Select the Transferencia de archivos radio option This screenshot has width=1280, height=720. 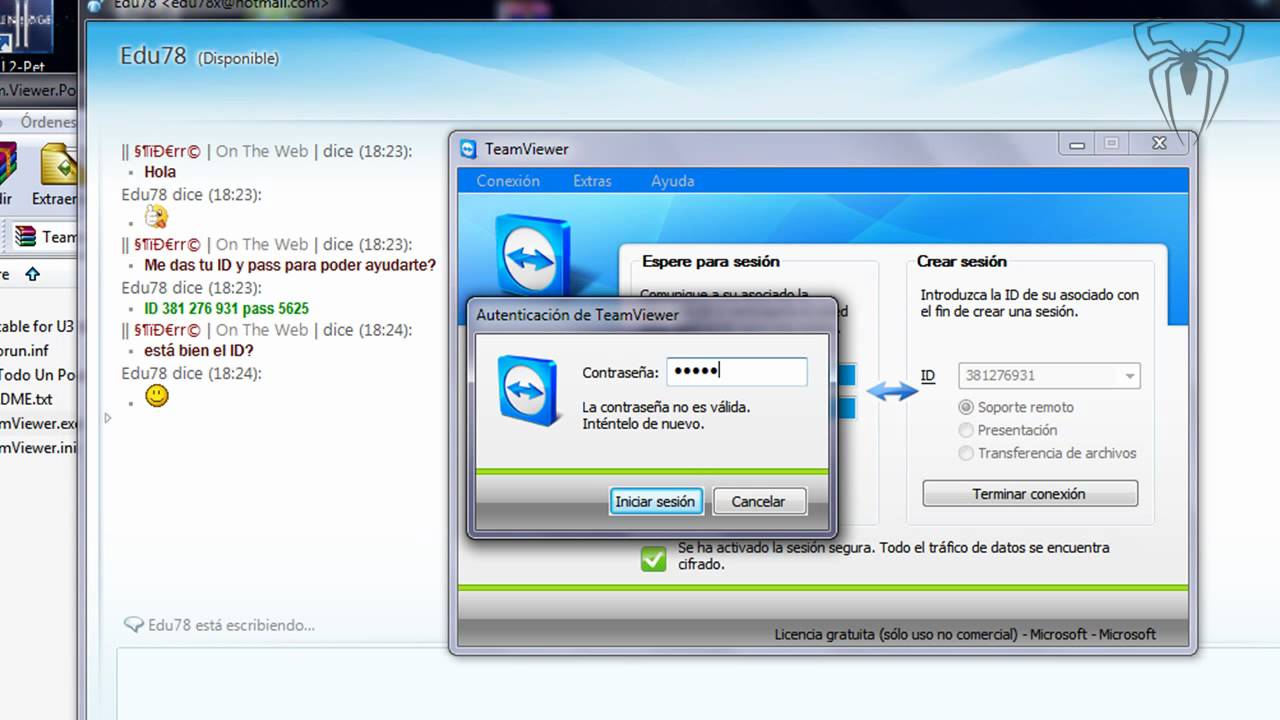(966, 453)
